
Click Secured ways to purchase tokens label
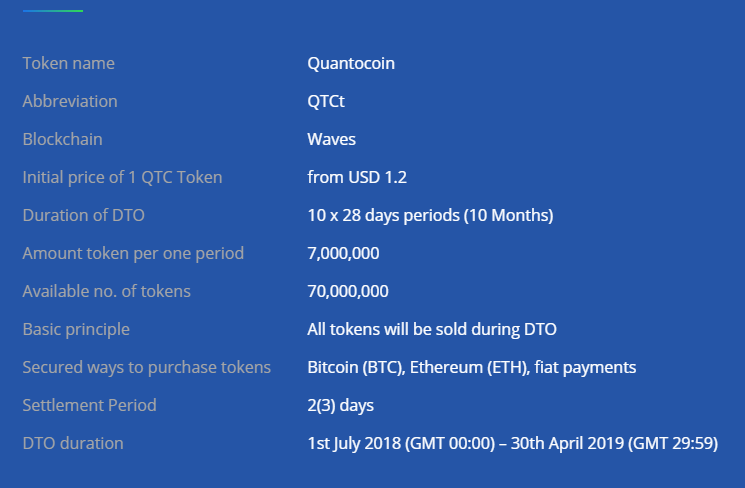pyautogui.click(x=146, y=367)
